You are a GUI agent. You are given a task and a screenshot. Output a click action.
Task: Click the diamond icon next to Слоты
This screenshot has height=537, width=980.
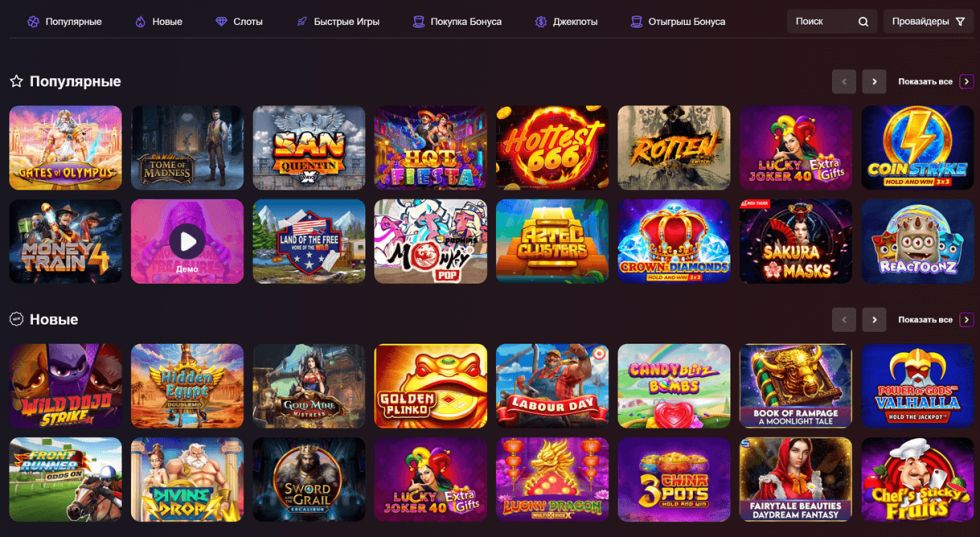(x=221, y=22)
